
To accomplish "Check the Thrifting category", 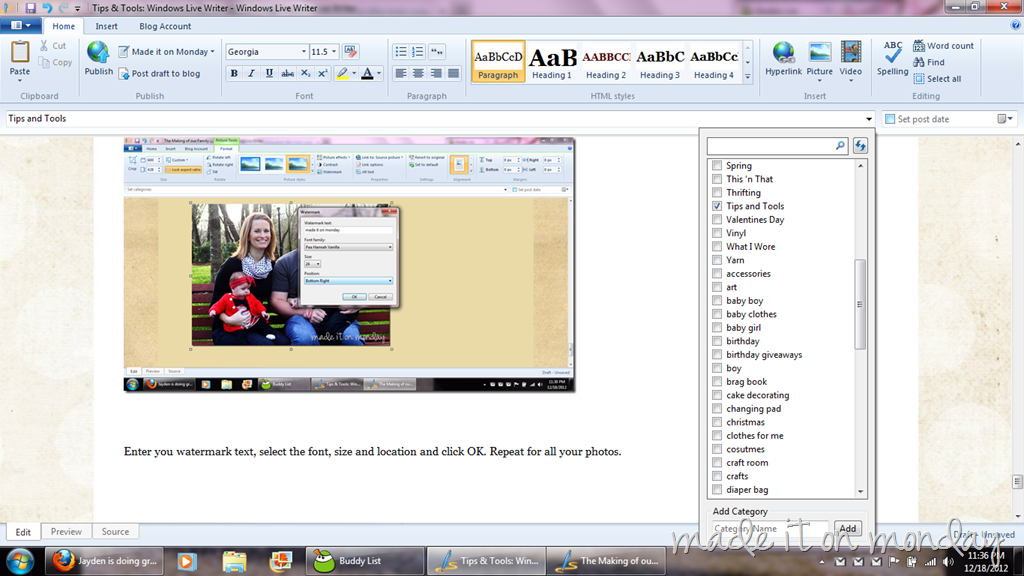I will 717,193.
